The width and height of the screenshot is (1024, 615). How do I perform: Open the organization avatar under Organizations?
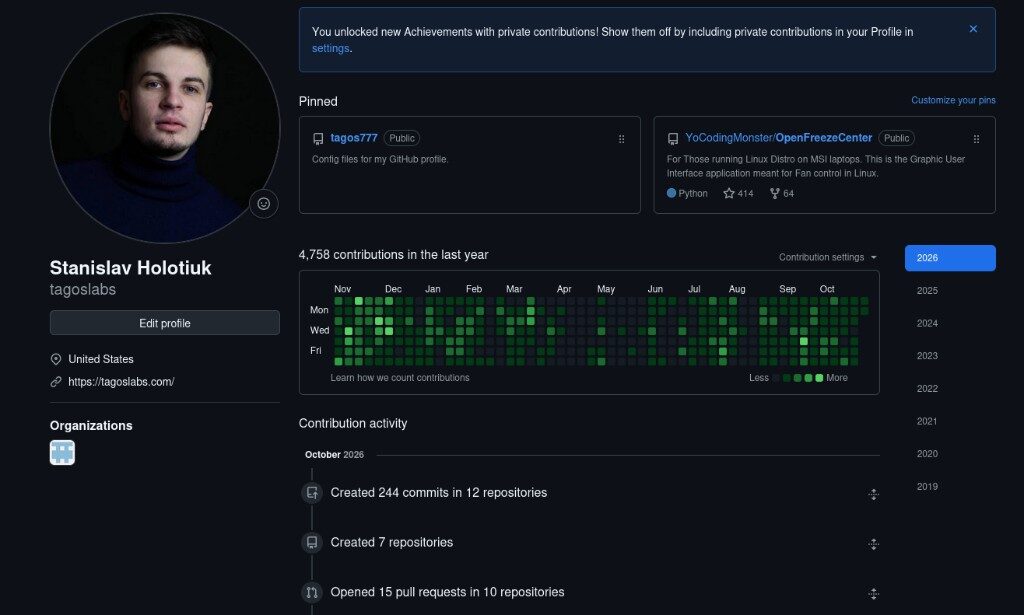[62, 452]
